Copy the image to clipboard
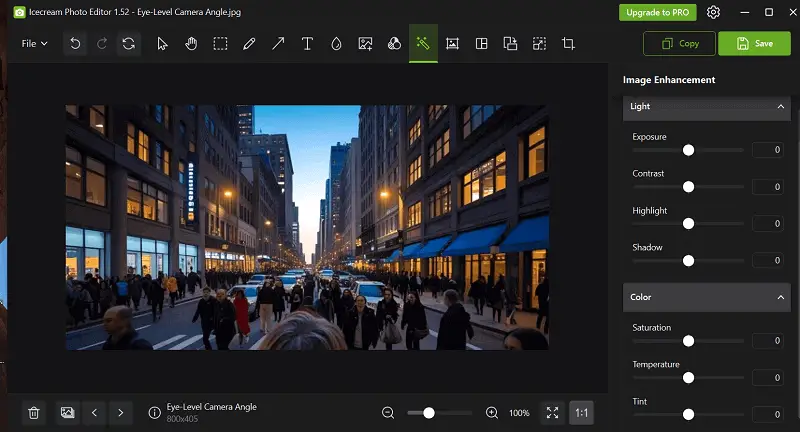This screenshot has height=432, width=800. [680, 44]
